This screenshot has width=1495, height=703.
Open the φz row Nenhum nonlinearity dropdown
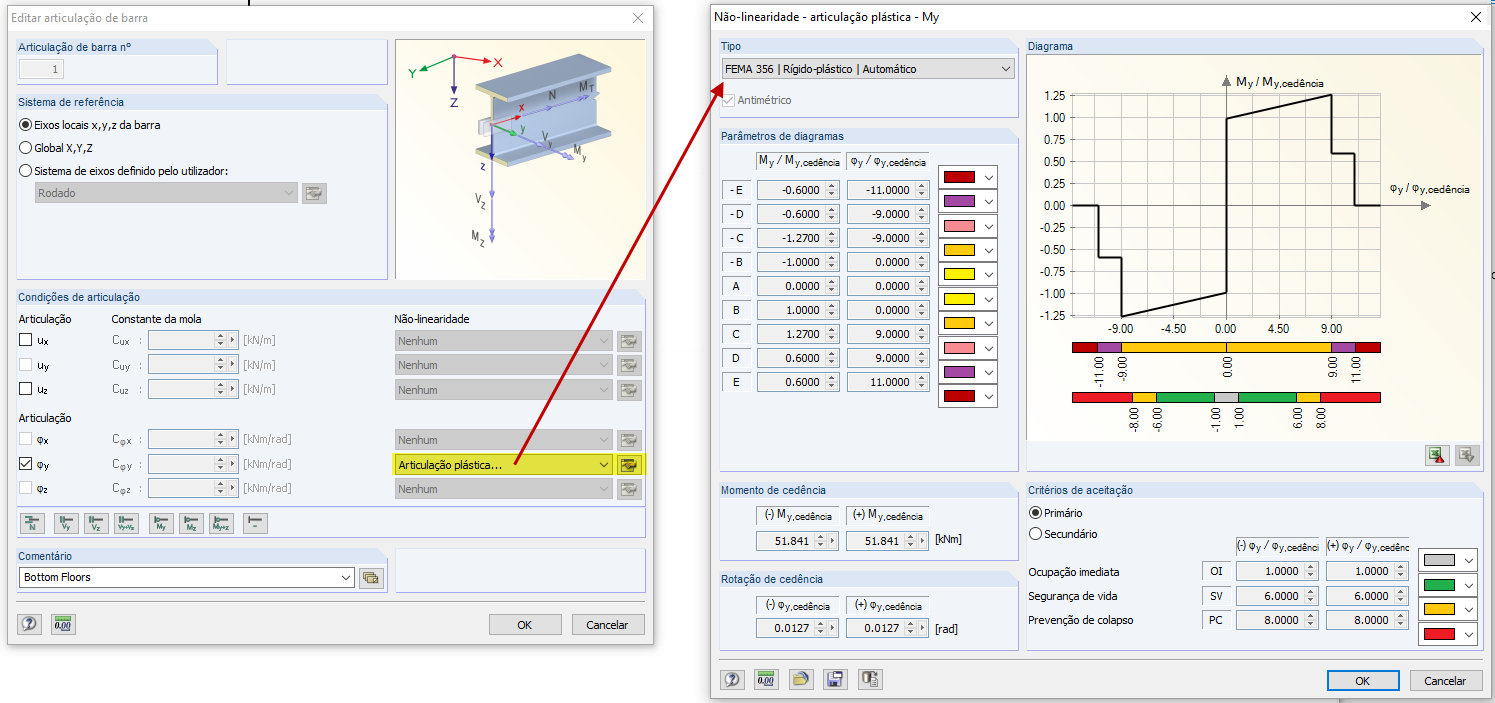tap(504, 489)
